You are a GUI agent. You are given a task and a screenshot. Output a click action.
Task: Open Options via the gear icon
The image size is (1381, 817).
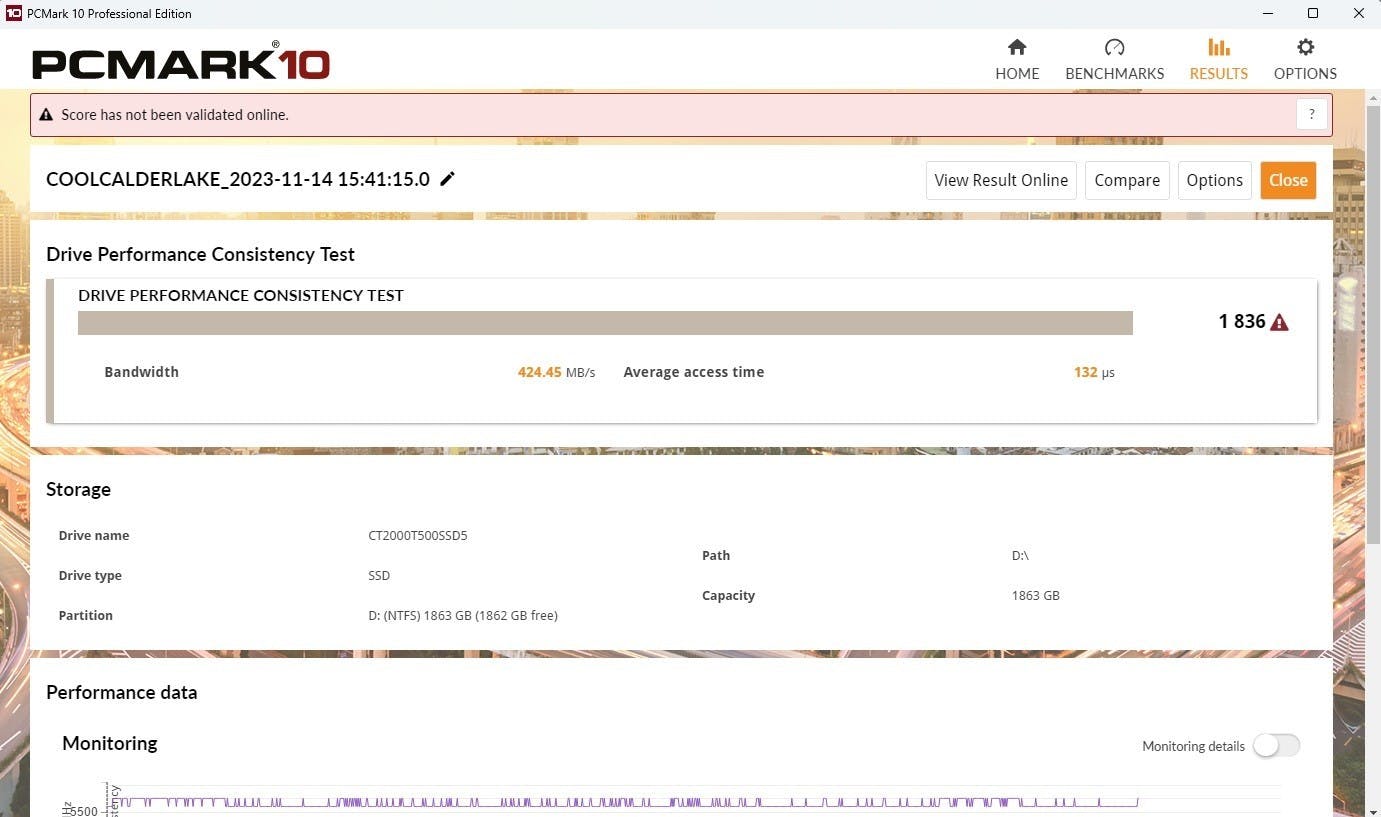(1305, 47)
